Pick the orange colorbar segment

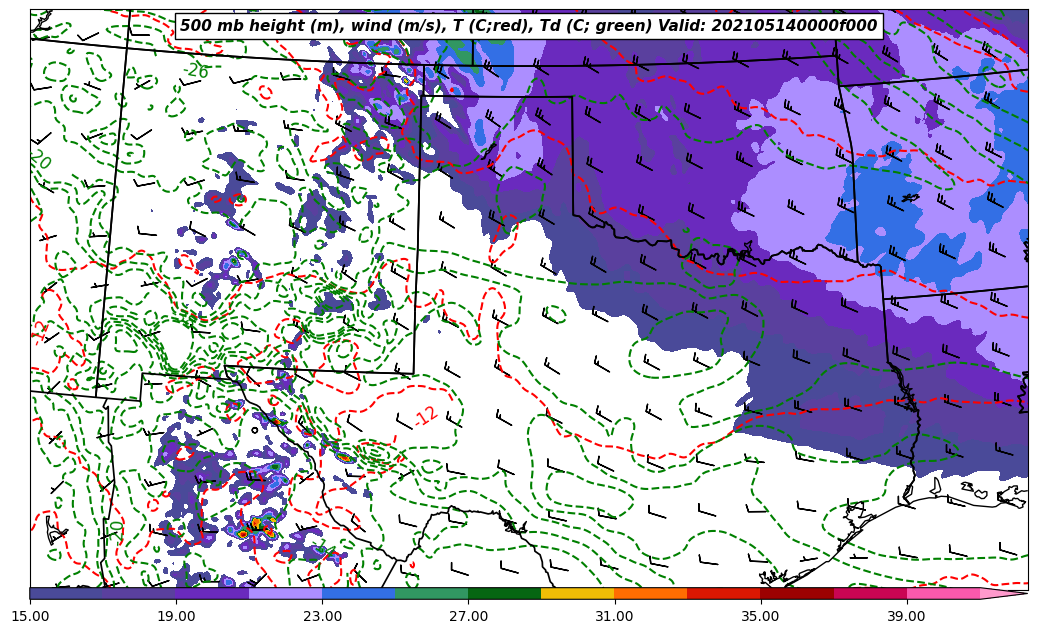click(x=650, y=593)
